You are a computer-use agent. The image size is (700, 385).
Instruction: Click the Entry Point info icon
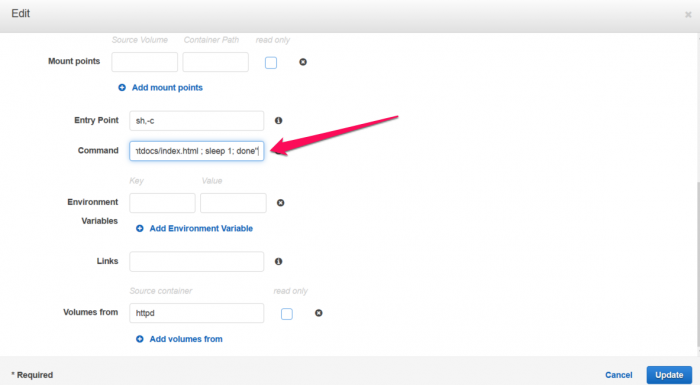pos(279,121)
